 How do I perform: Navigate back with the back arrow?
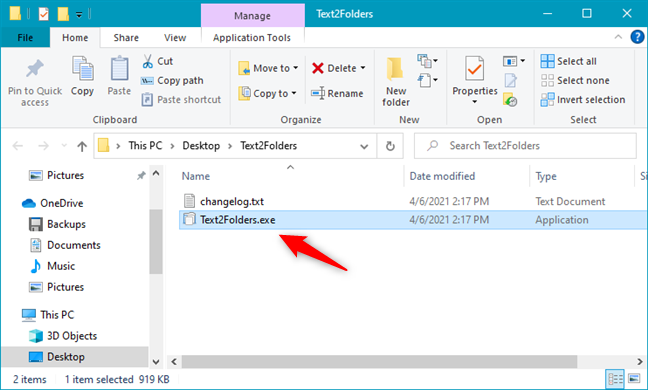18,145
